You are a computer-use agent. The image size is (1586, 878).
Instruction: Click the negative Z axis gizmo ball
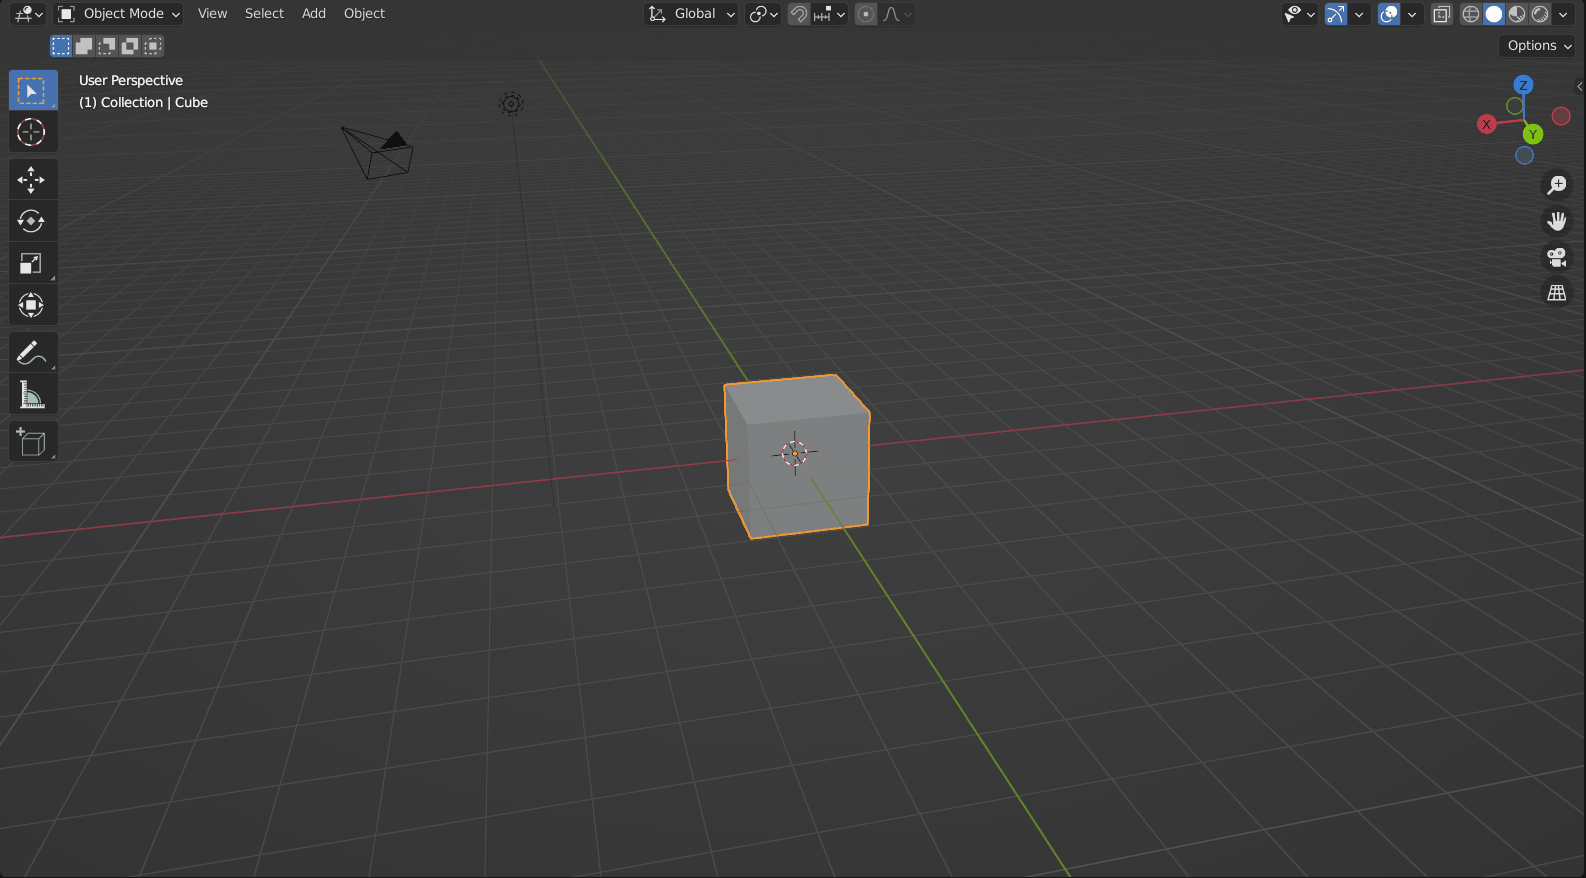(x=1524, y=155)
